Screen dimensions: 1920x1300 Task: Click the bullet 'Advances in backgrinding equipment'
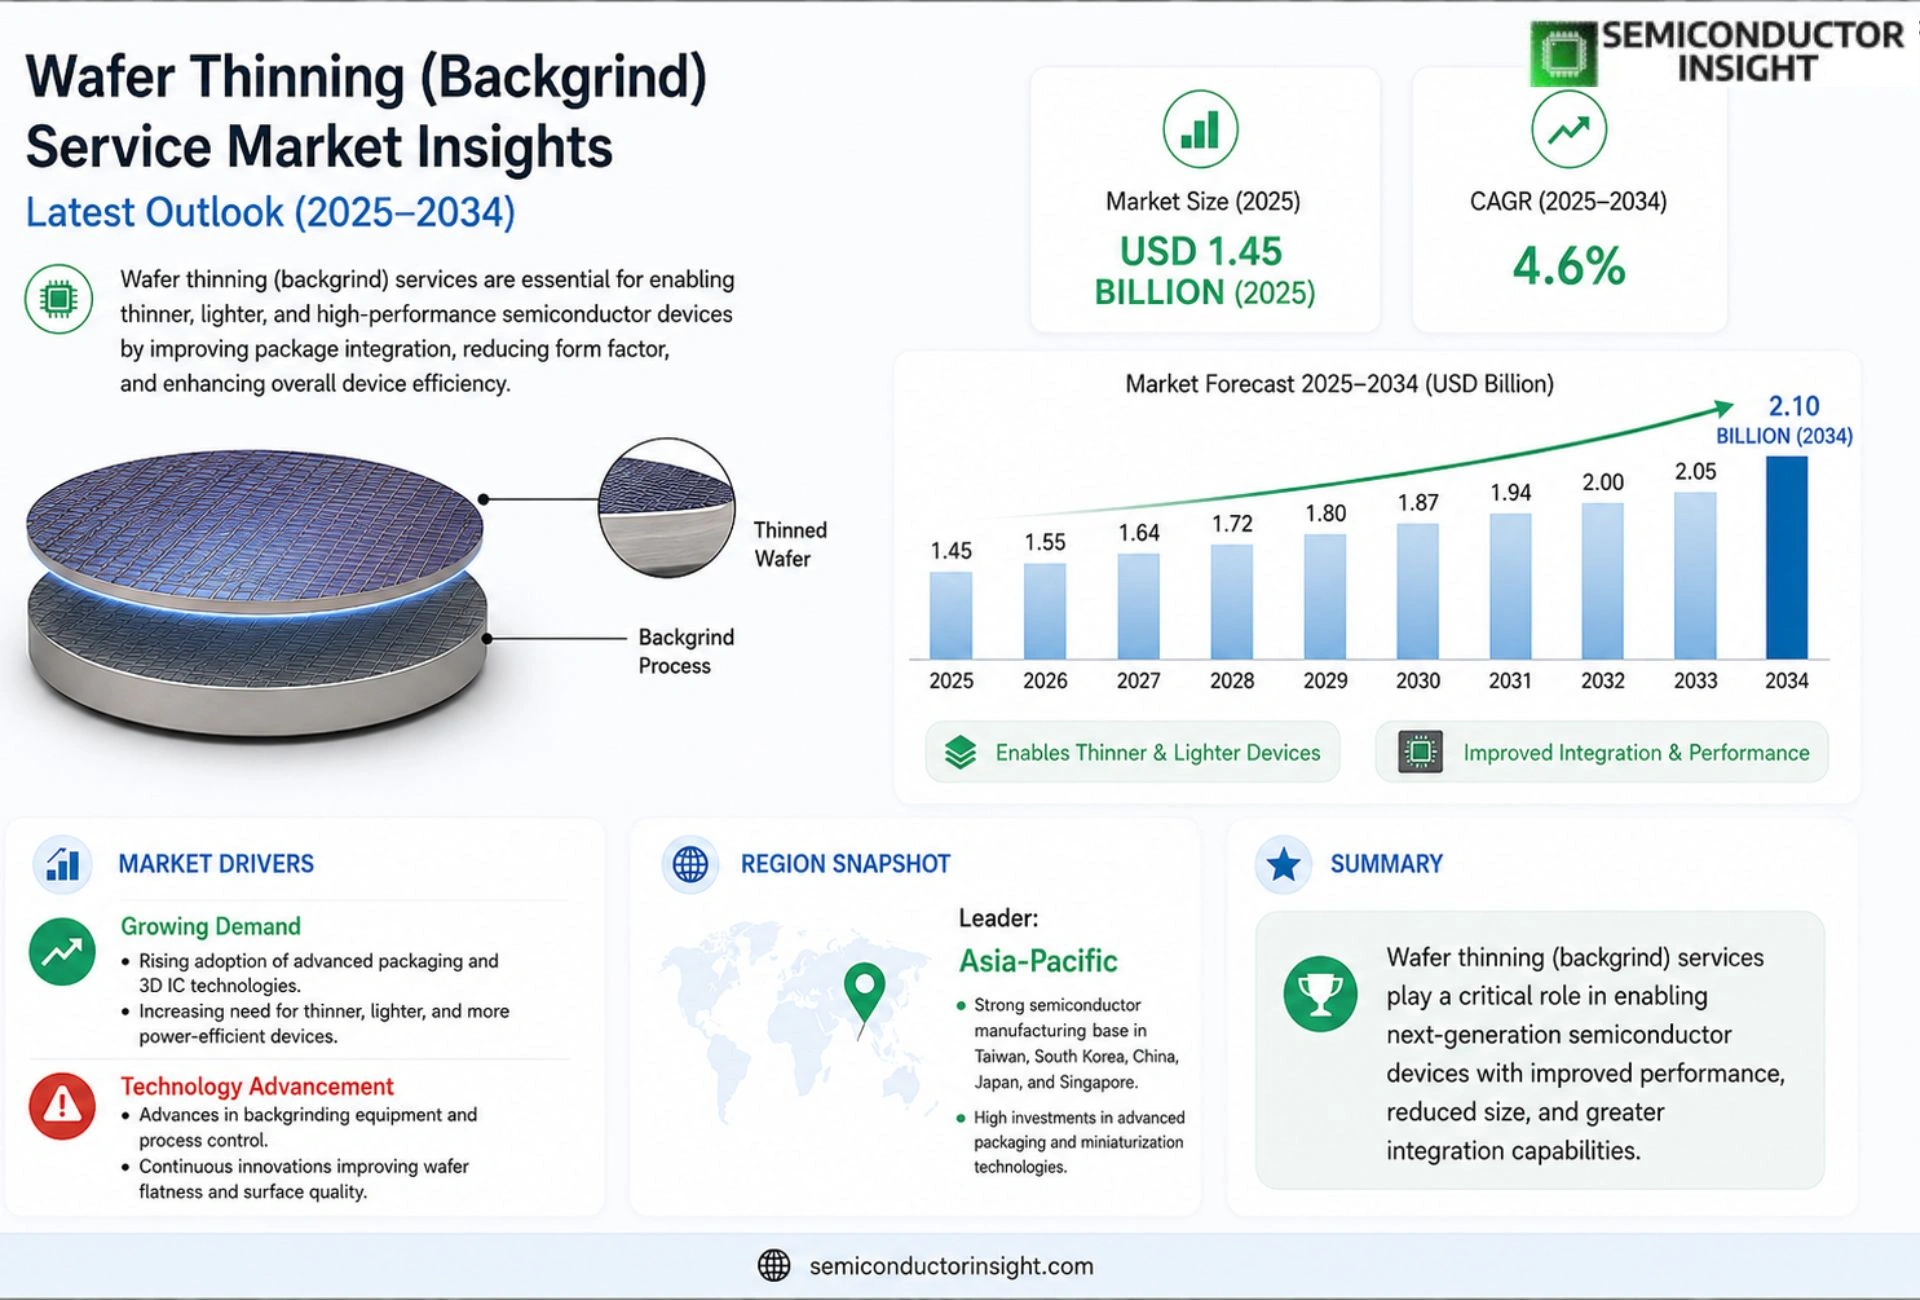click(x=308, y=1127)
